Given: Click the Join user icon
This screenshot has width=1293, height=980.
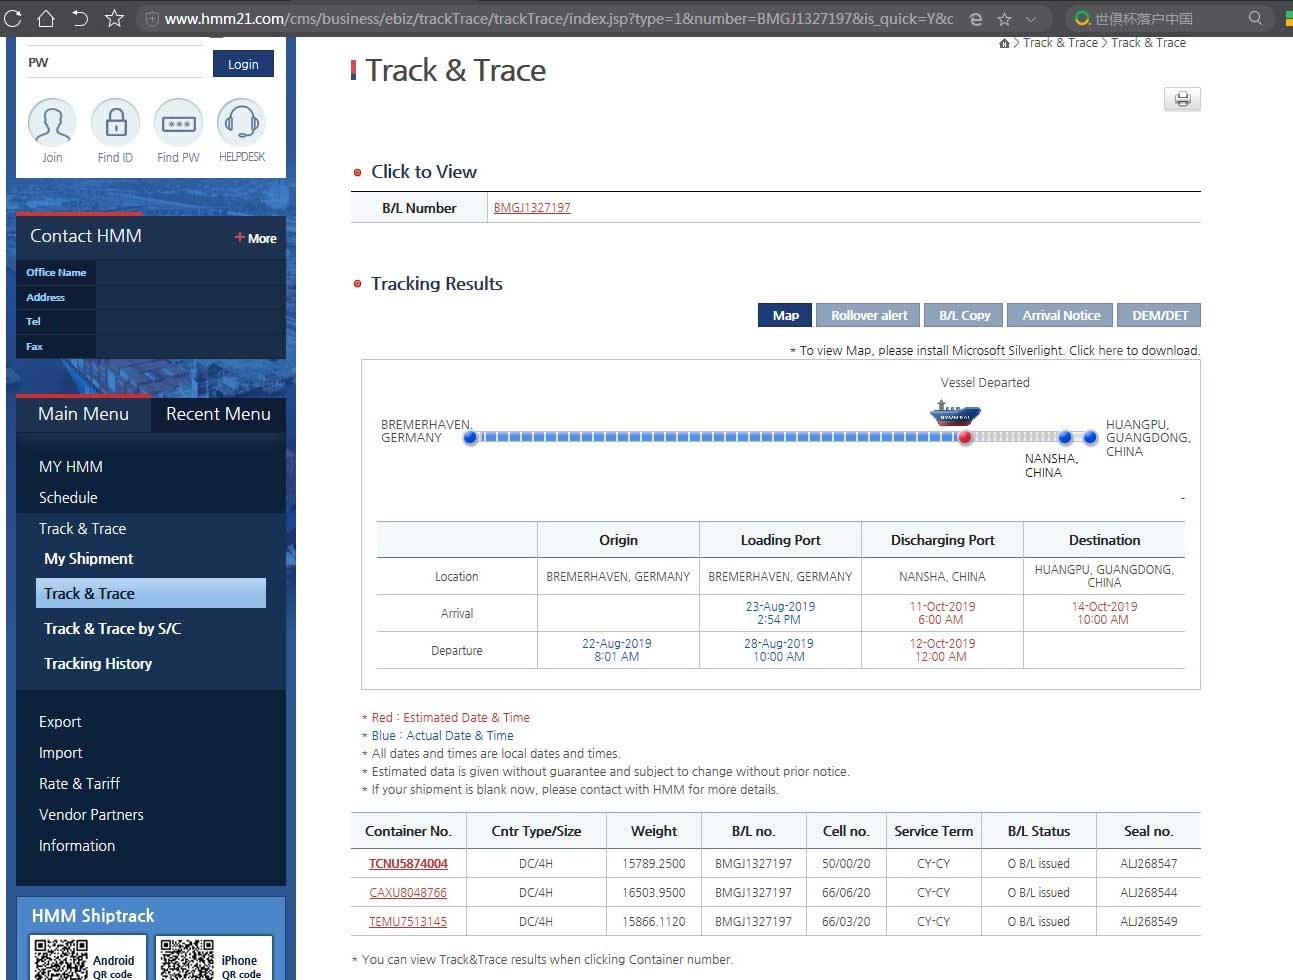Looking at the screenshot, I should (52, 123).
